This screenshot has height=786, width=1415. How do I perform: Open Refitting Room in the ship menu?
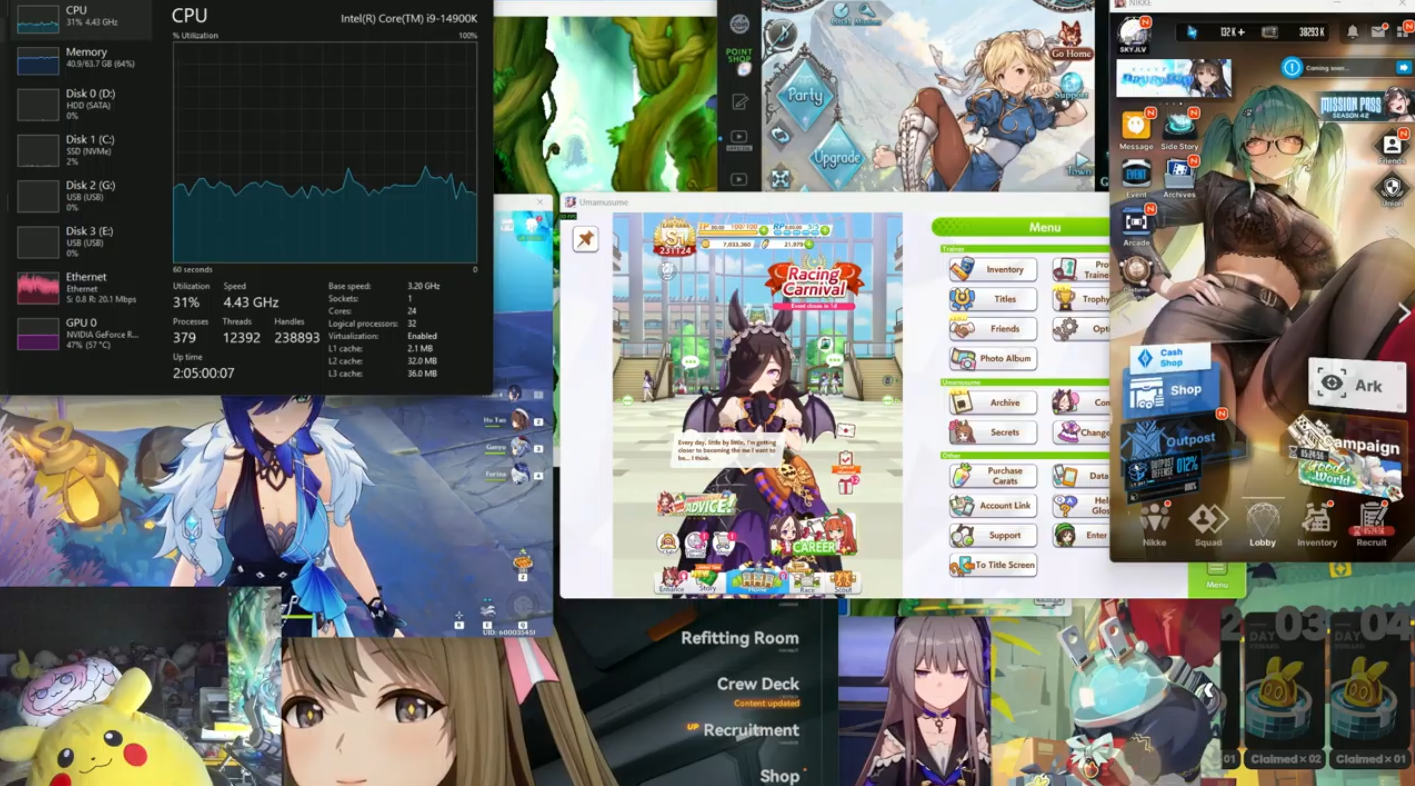coord(740,638)
